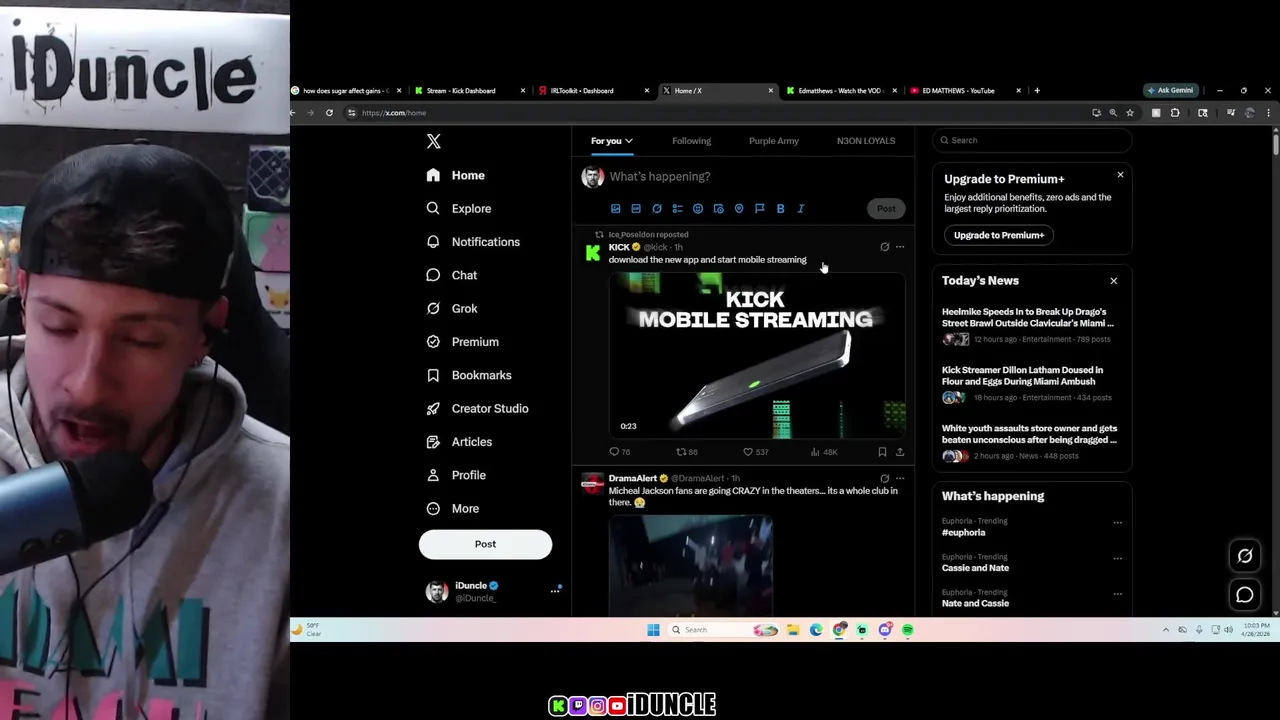Open Bookmarks in the sidebar
1280x720 pixels.
[x=468, y=375]
